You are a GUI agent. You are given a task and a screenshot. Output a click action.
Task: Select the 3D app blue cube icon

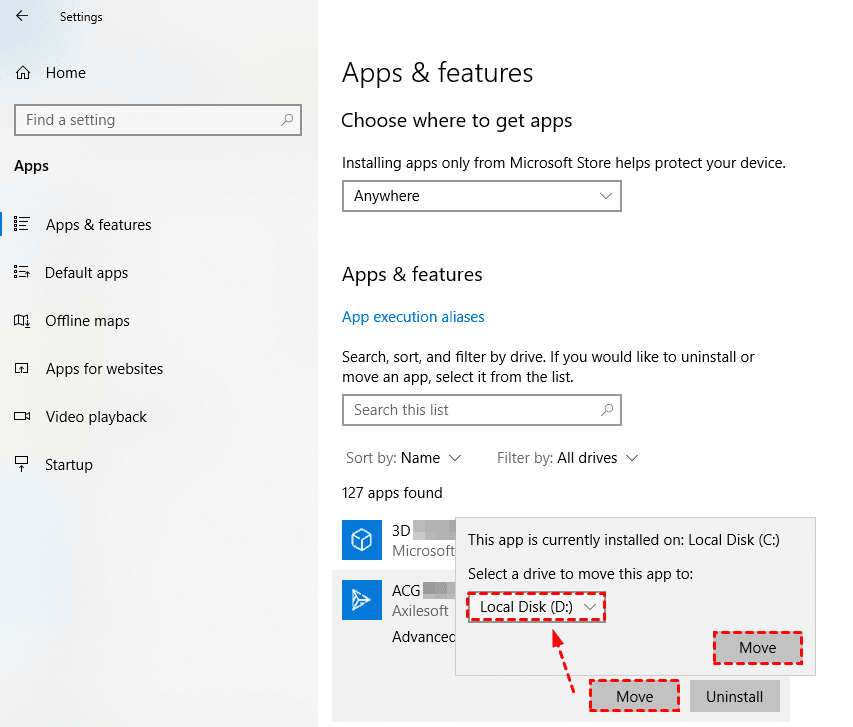pyautogui.click(x=362, y=540)
